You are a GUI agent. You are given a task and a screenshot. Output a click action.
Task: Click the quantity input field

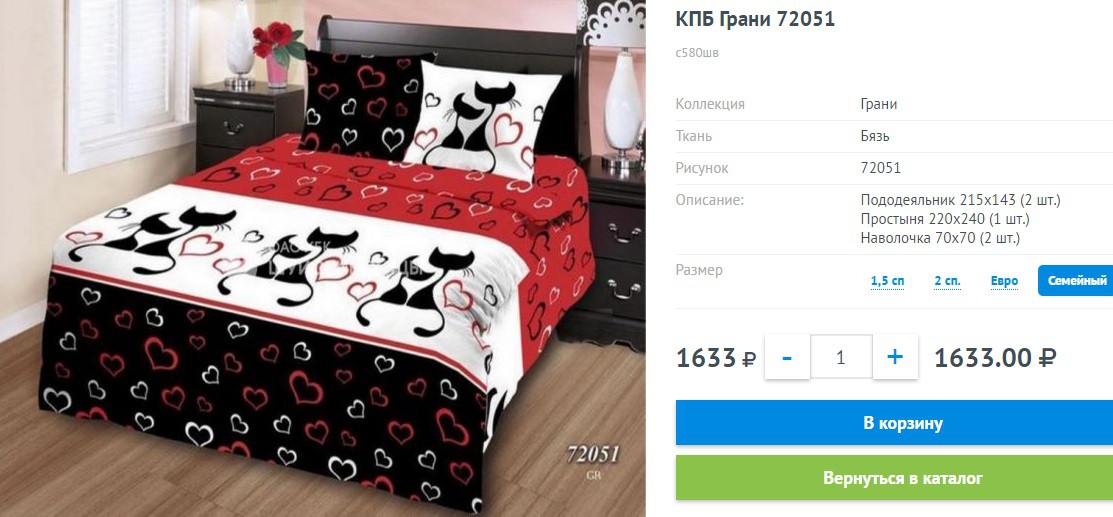coord(841,357)
